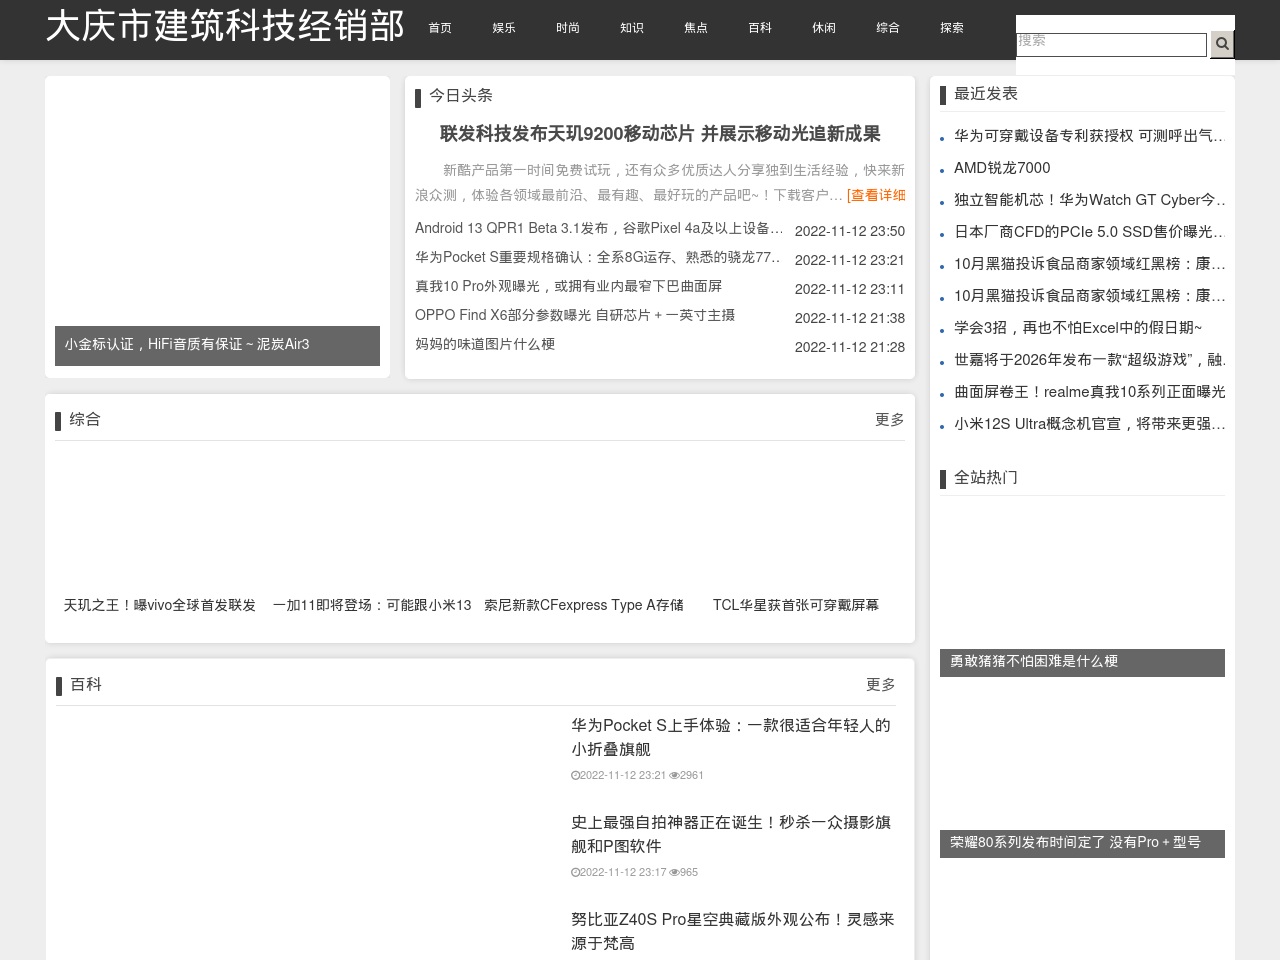Click 更多 in the 百科 section

(x=881, y=685)
